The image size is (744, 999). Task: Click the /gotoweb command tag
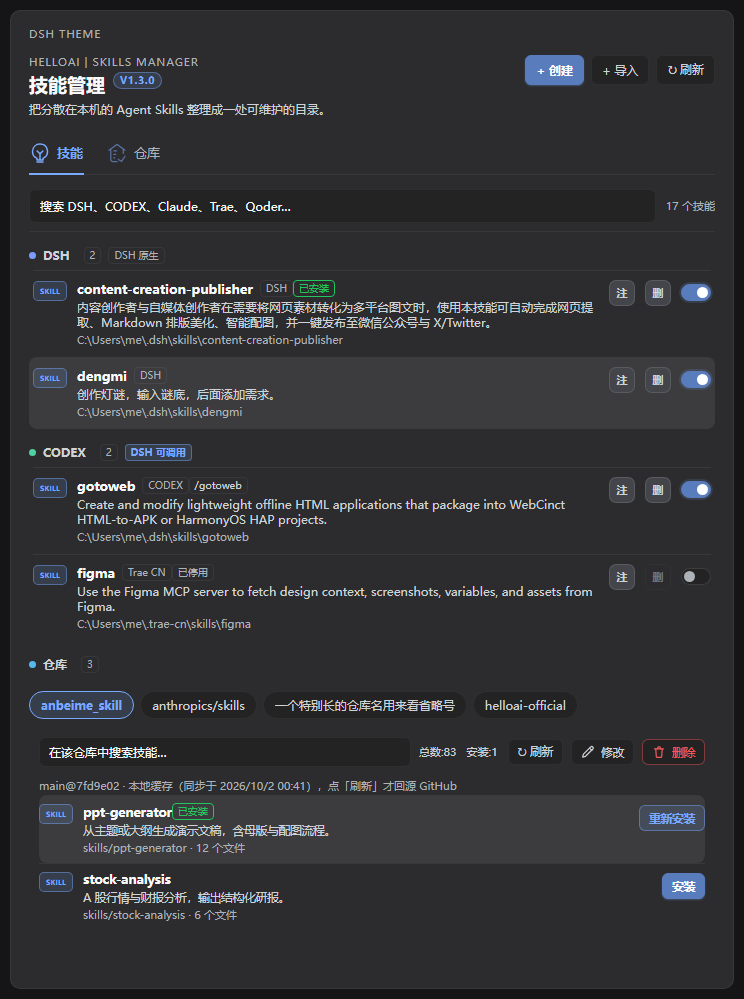tap(218, 485)
